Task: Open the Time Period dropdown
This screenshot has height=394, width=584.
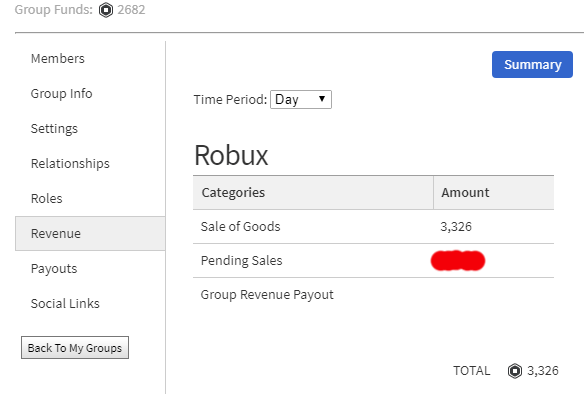Action: (301, 99)
